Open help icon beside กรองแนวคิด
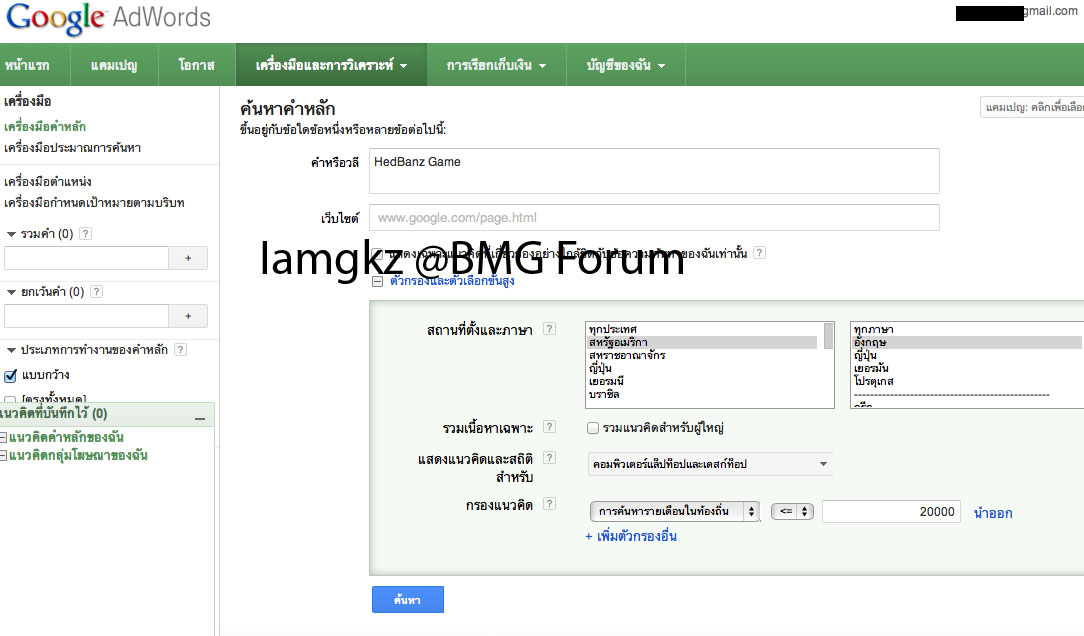1084x636 pixels. pyautogui.click(x=549, y=504)
